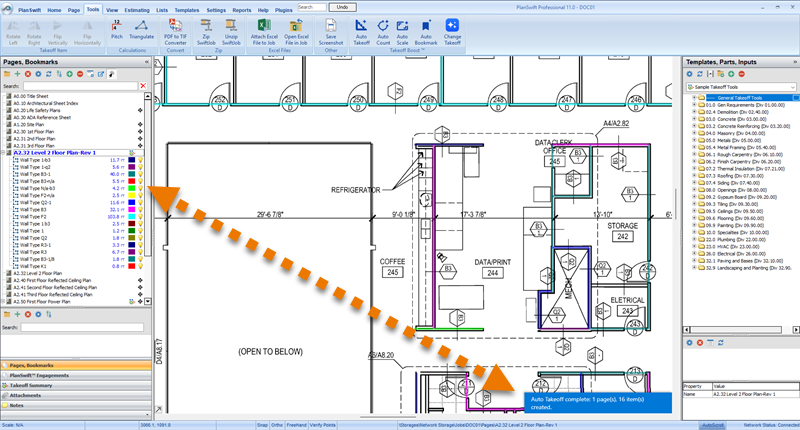Toggle Ortho mode in status bar

tap(277, 425)
